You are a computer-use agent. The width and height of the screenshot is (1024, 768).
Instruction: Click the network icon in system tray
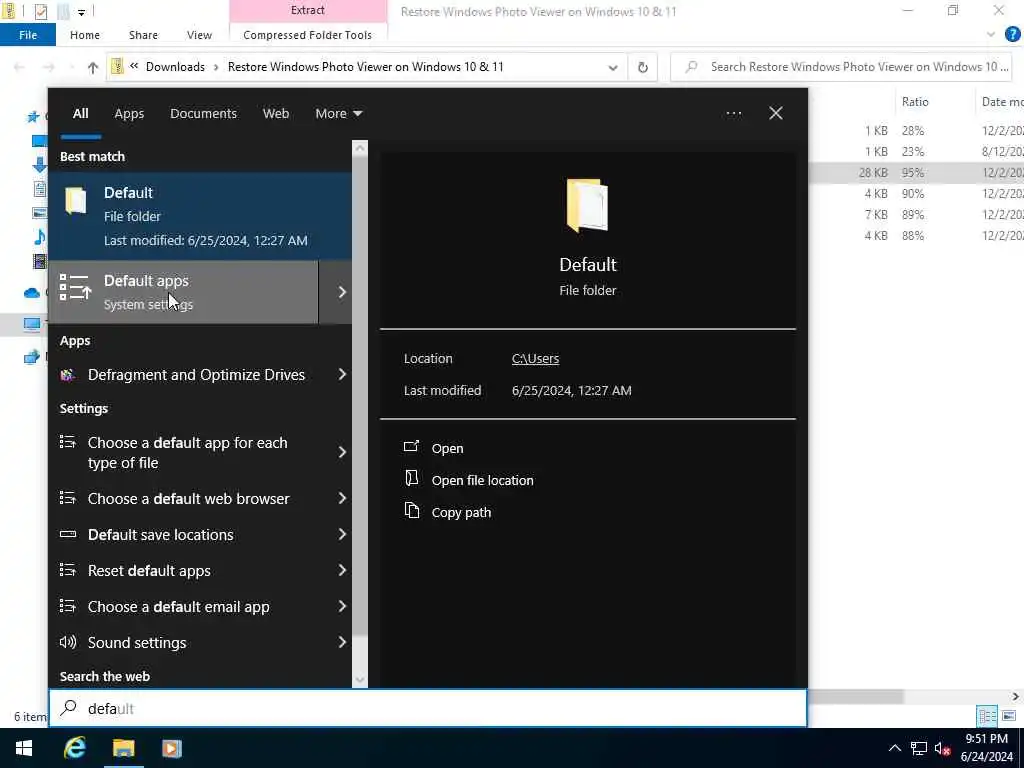[919, 748]
